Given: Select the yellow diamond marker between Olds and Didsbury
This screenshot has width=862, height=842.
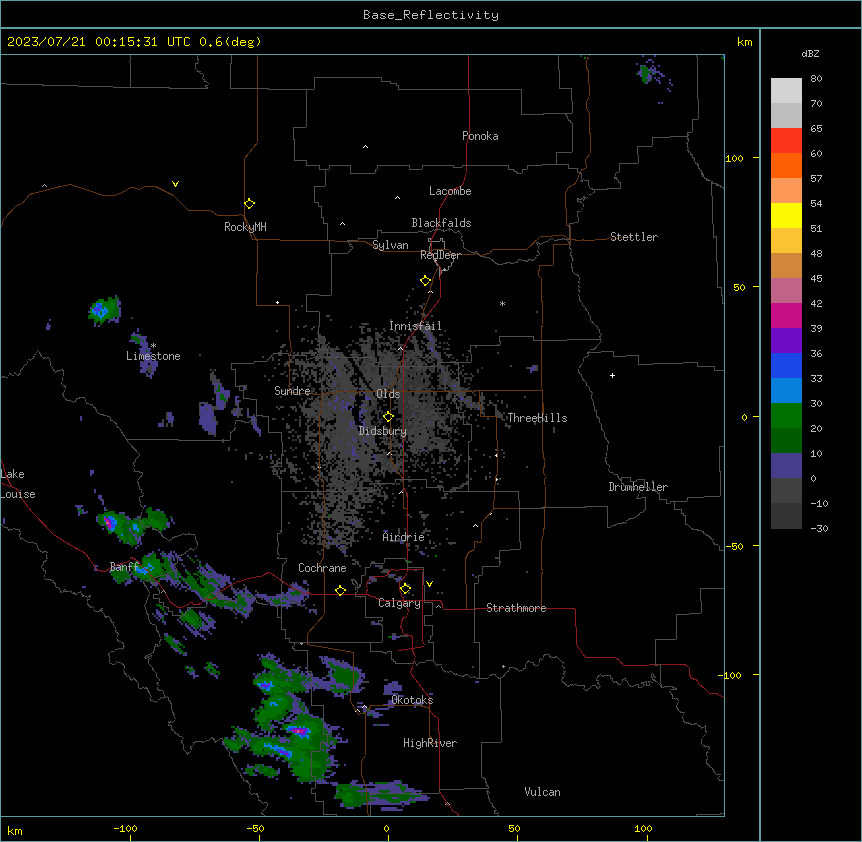Looking at the screenshot, I should coord(388,417).
